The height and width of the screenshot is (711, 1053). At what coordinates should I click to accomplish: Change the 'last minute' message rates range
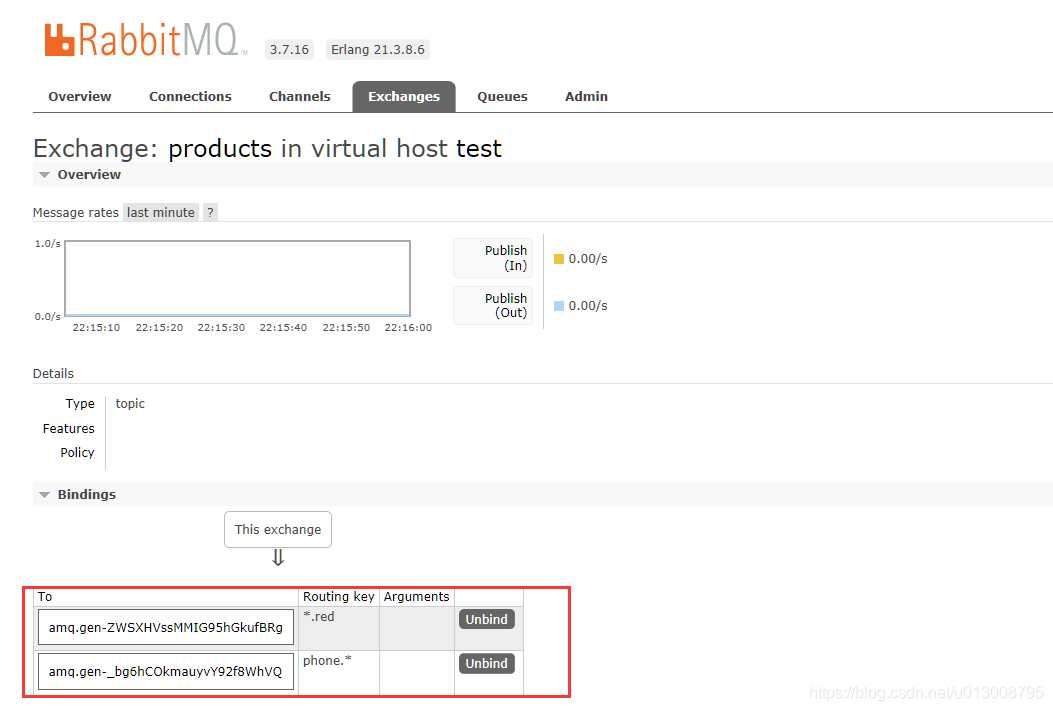(x=161, y=213)
